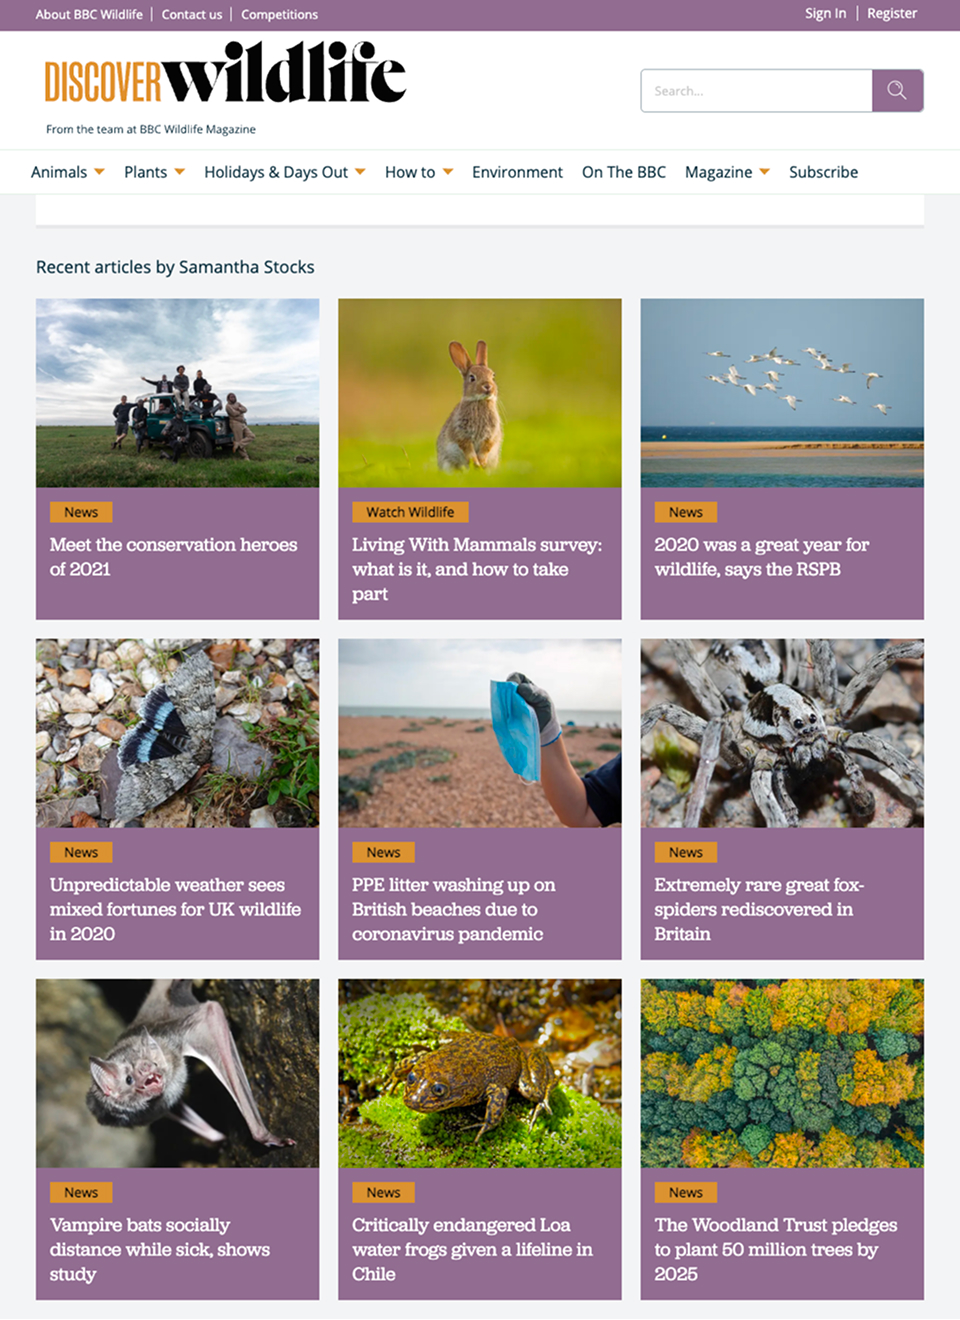960x1320 pixels.
Task: Open Meet the conservation heroes of 2021
Action: point(174,557)
